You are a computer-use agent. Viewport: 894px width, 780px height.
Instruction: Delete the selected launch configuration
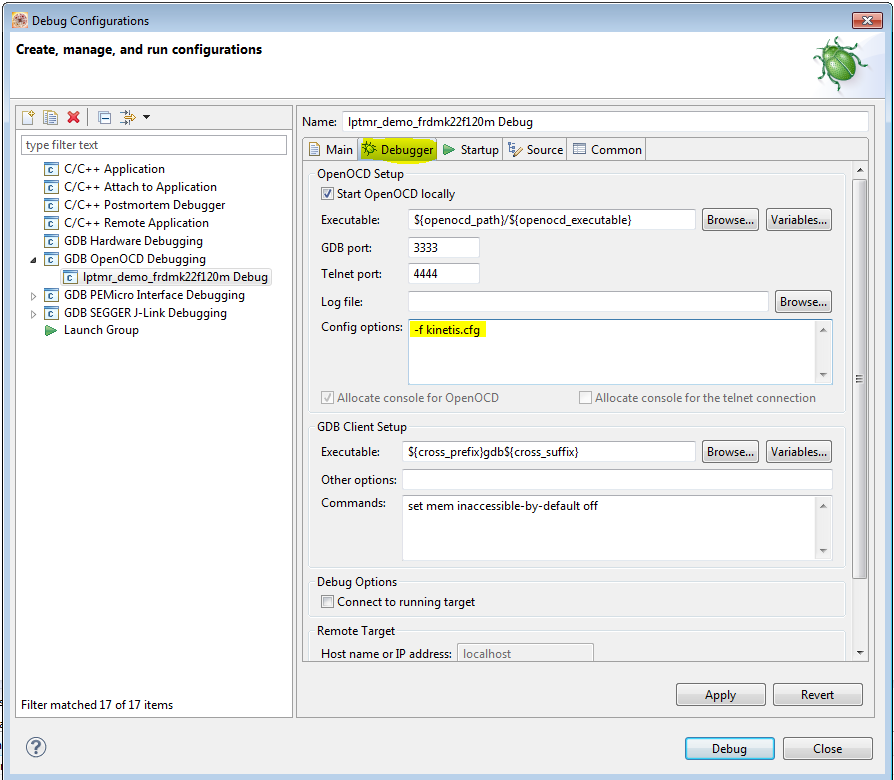click(x=73, y=117)
